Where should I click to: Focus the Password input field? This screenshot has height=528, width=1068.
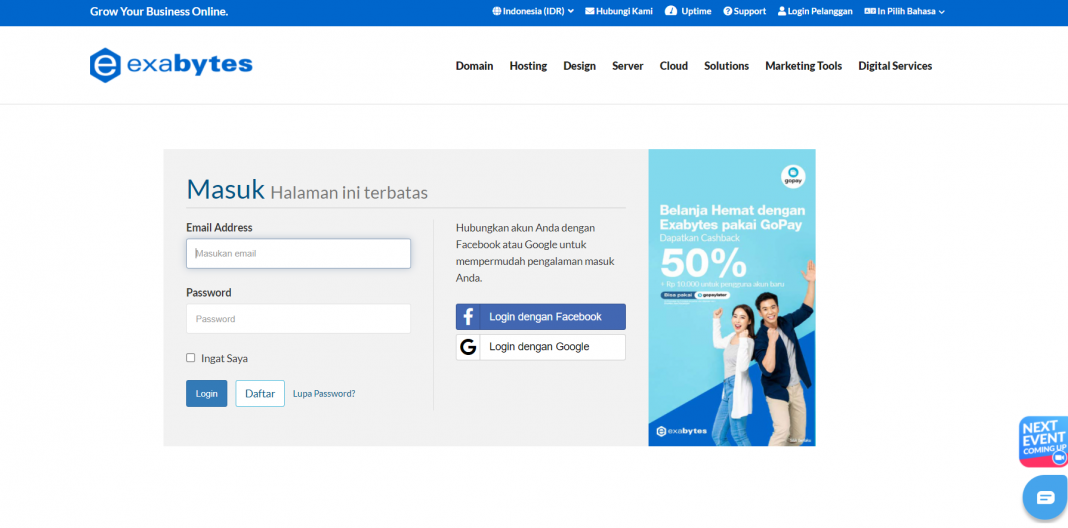click(298, 319)
